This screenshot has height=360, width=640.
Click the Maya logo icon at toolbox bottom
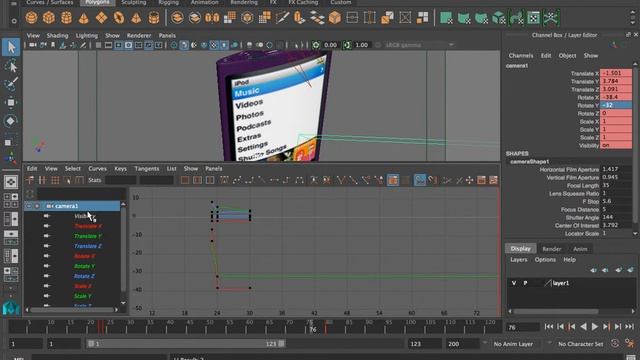click(11, 308)
